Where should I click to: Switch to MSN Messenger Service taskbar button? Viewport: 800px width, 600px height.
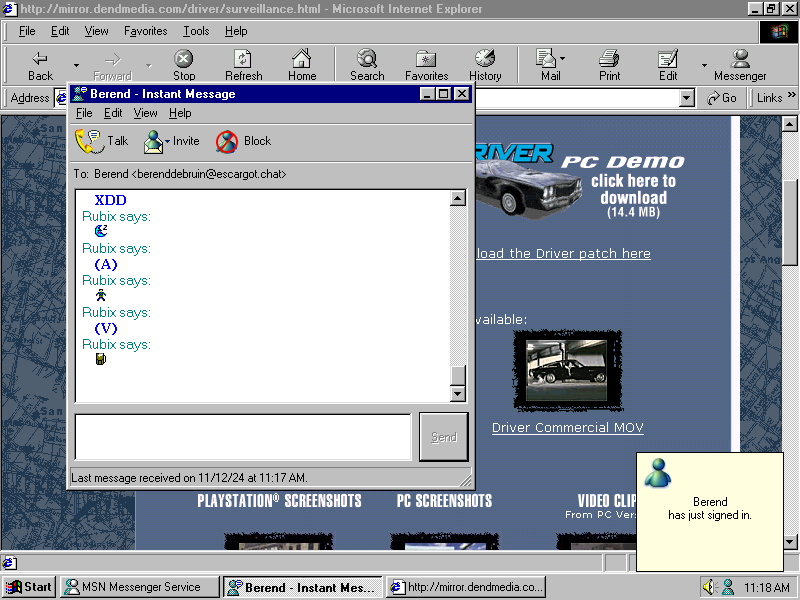(x=138, y=587)
